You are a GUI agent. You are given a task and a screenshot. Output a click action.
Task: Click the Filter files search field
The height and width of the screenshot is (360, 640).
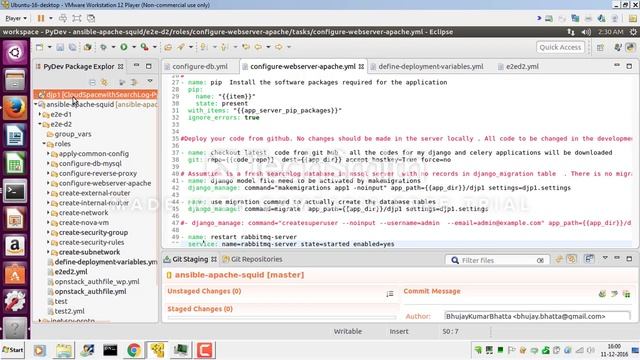click(498, 260)
